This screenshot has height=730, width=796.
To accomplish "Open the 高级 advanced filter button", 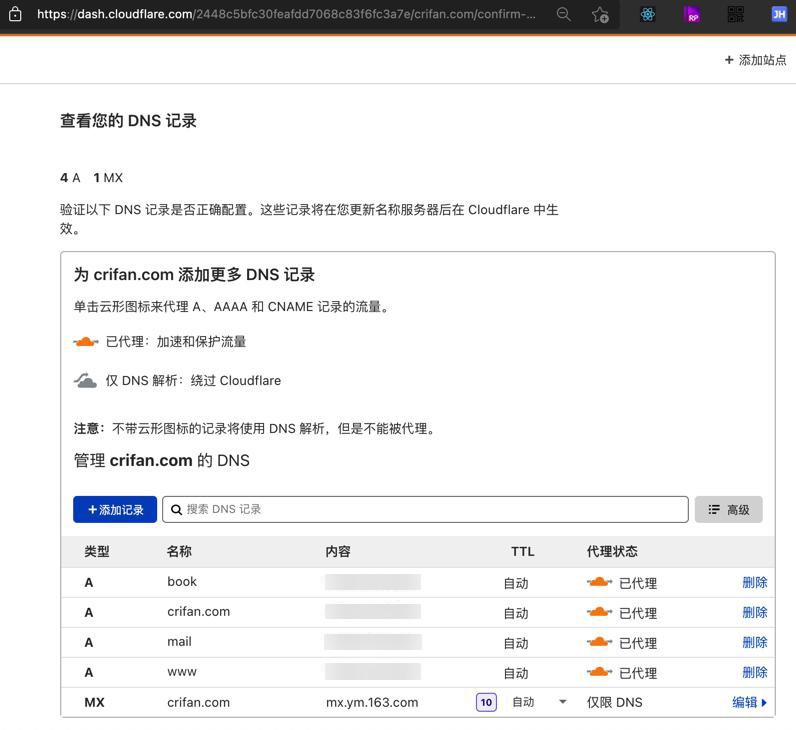I will (x=728, y=509).
